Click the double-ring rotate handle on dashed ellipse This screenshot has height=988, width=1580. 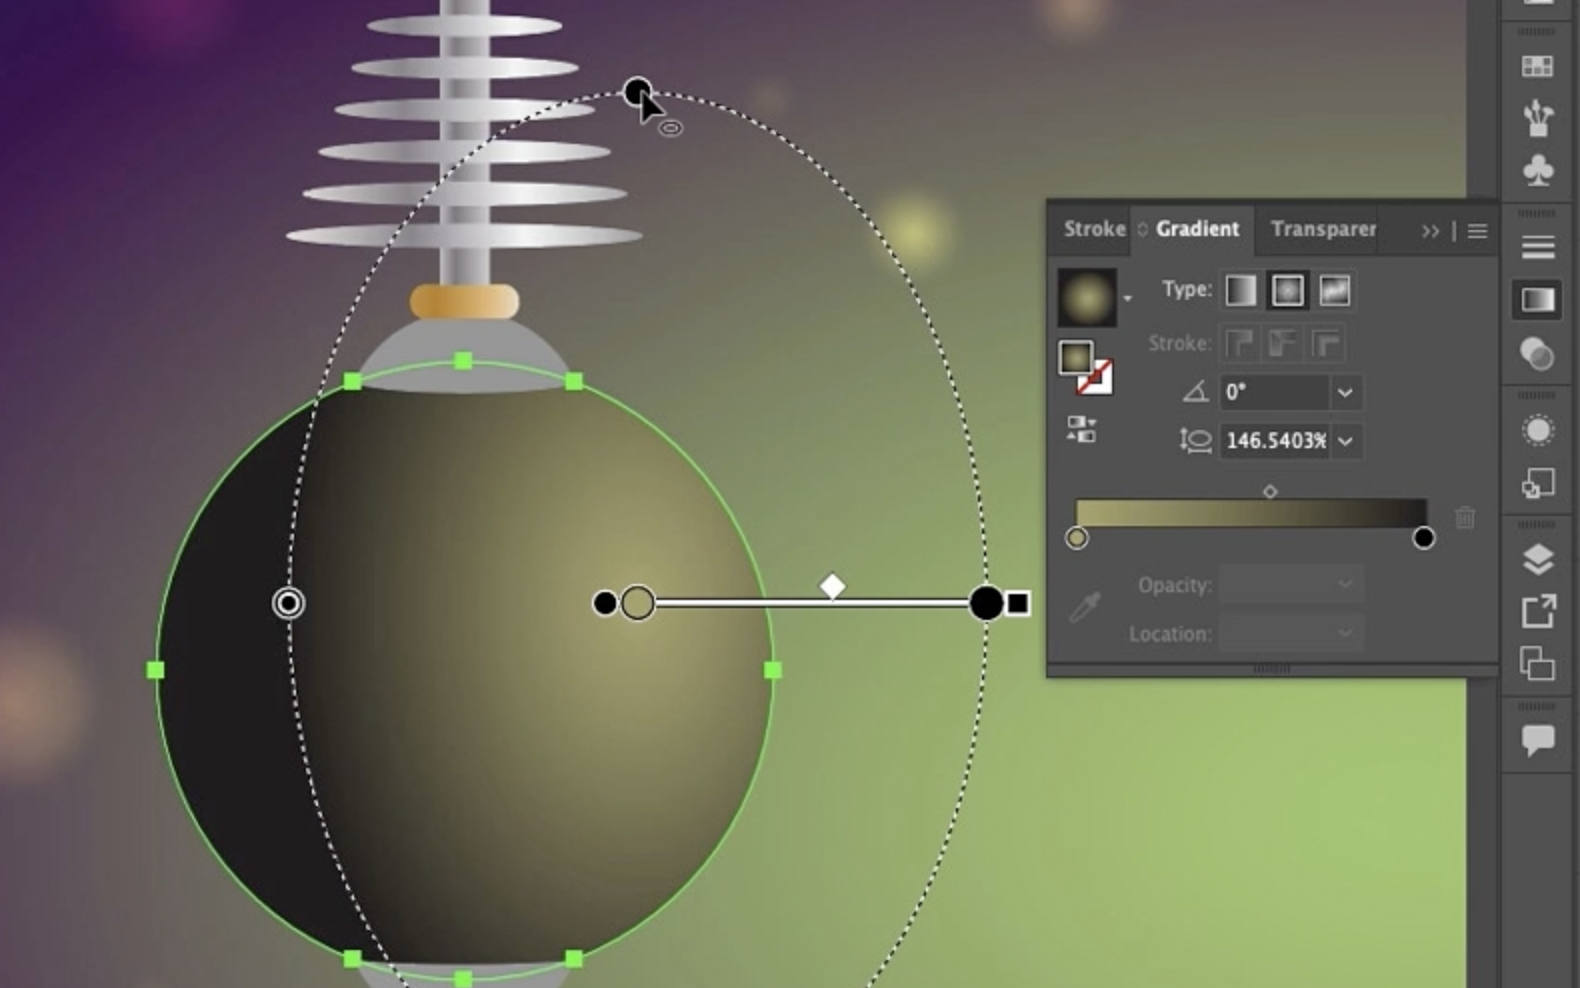point(288,603)
